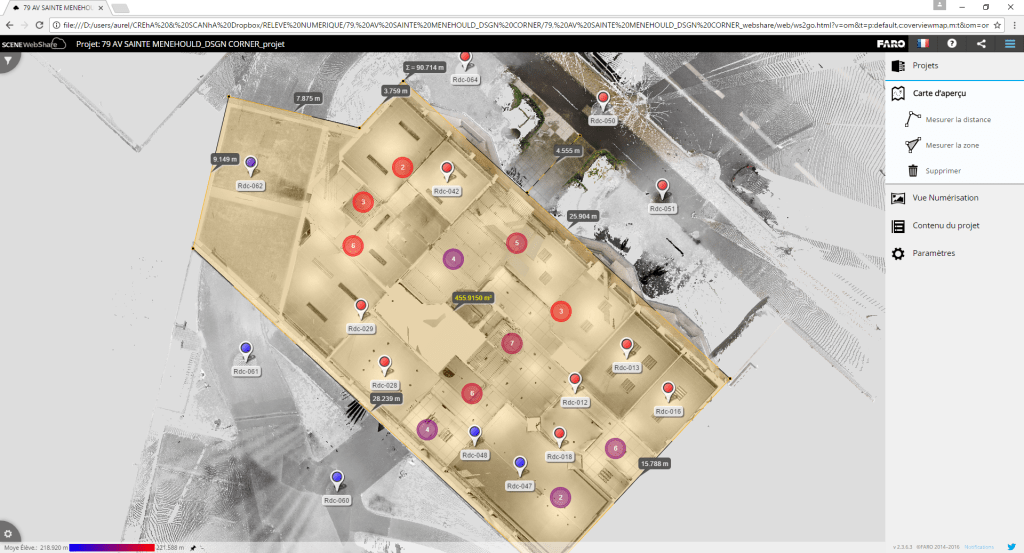Select Mesurer la distance tool

click(957, 119)
